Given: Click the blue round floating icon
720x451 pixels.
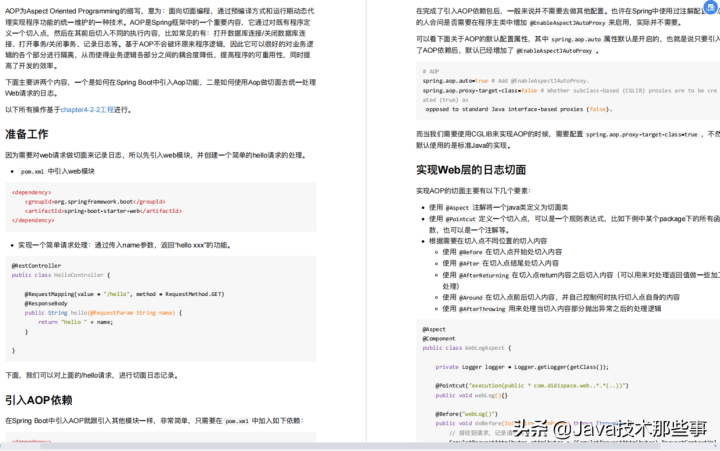Looking at the screenshot, I should coord(711,7).
